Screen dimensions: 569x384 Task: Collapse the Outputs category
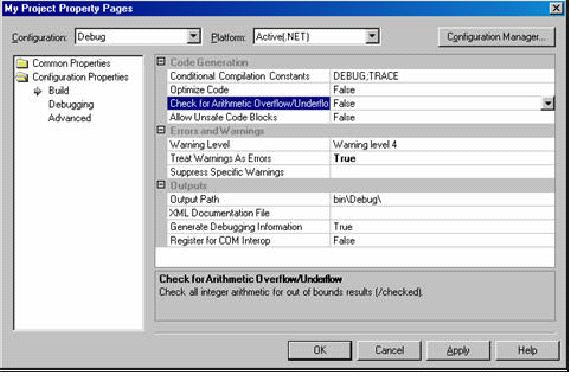coord(161,185)
